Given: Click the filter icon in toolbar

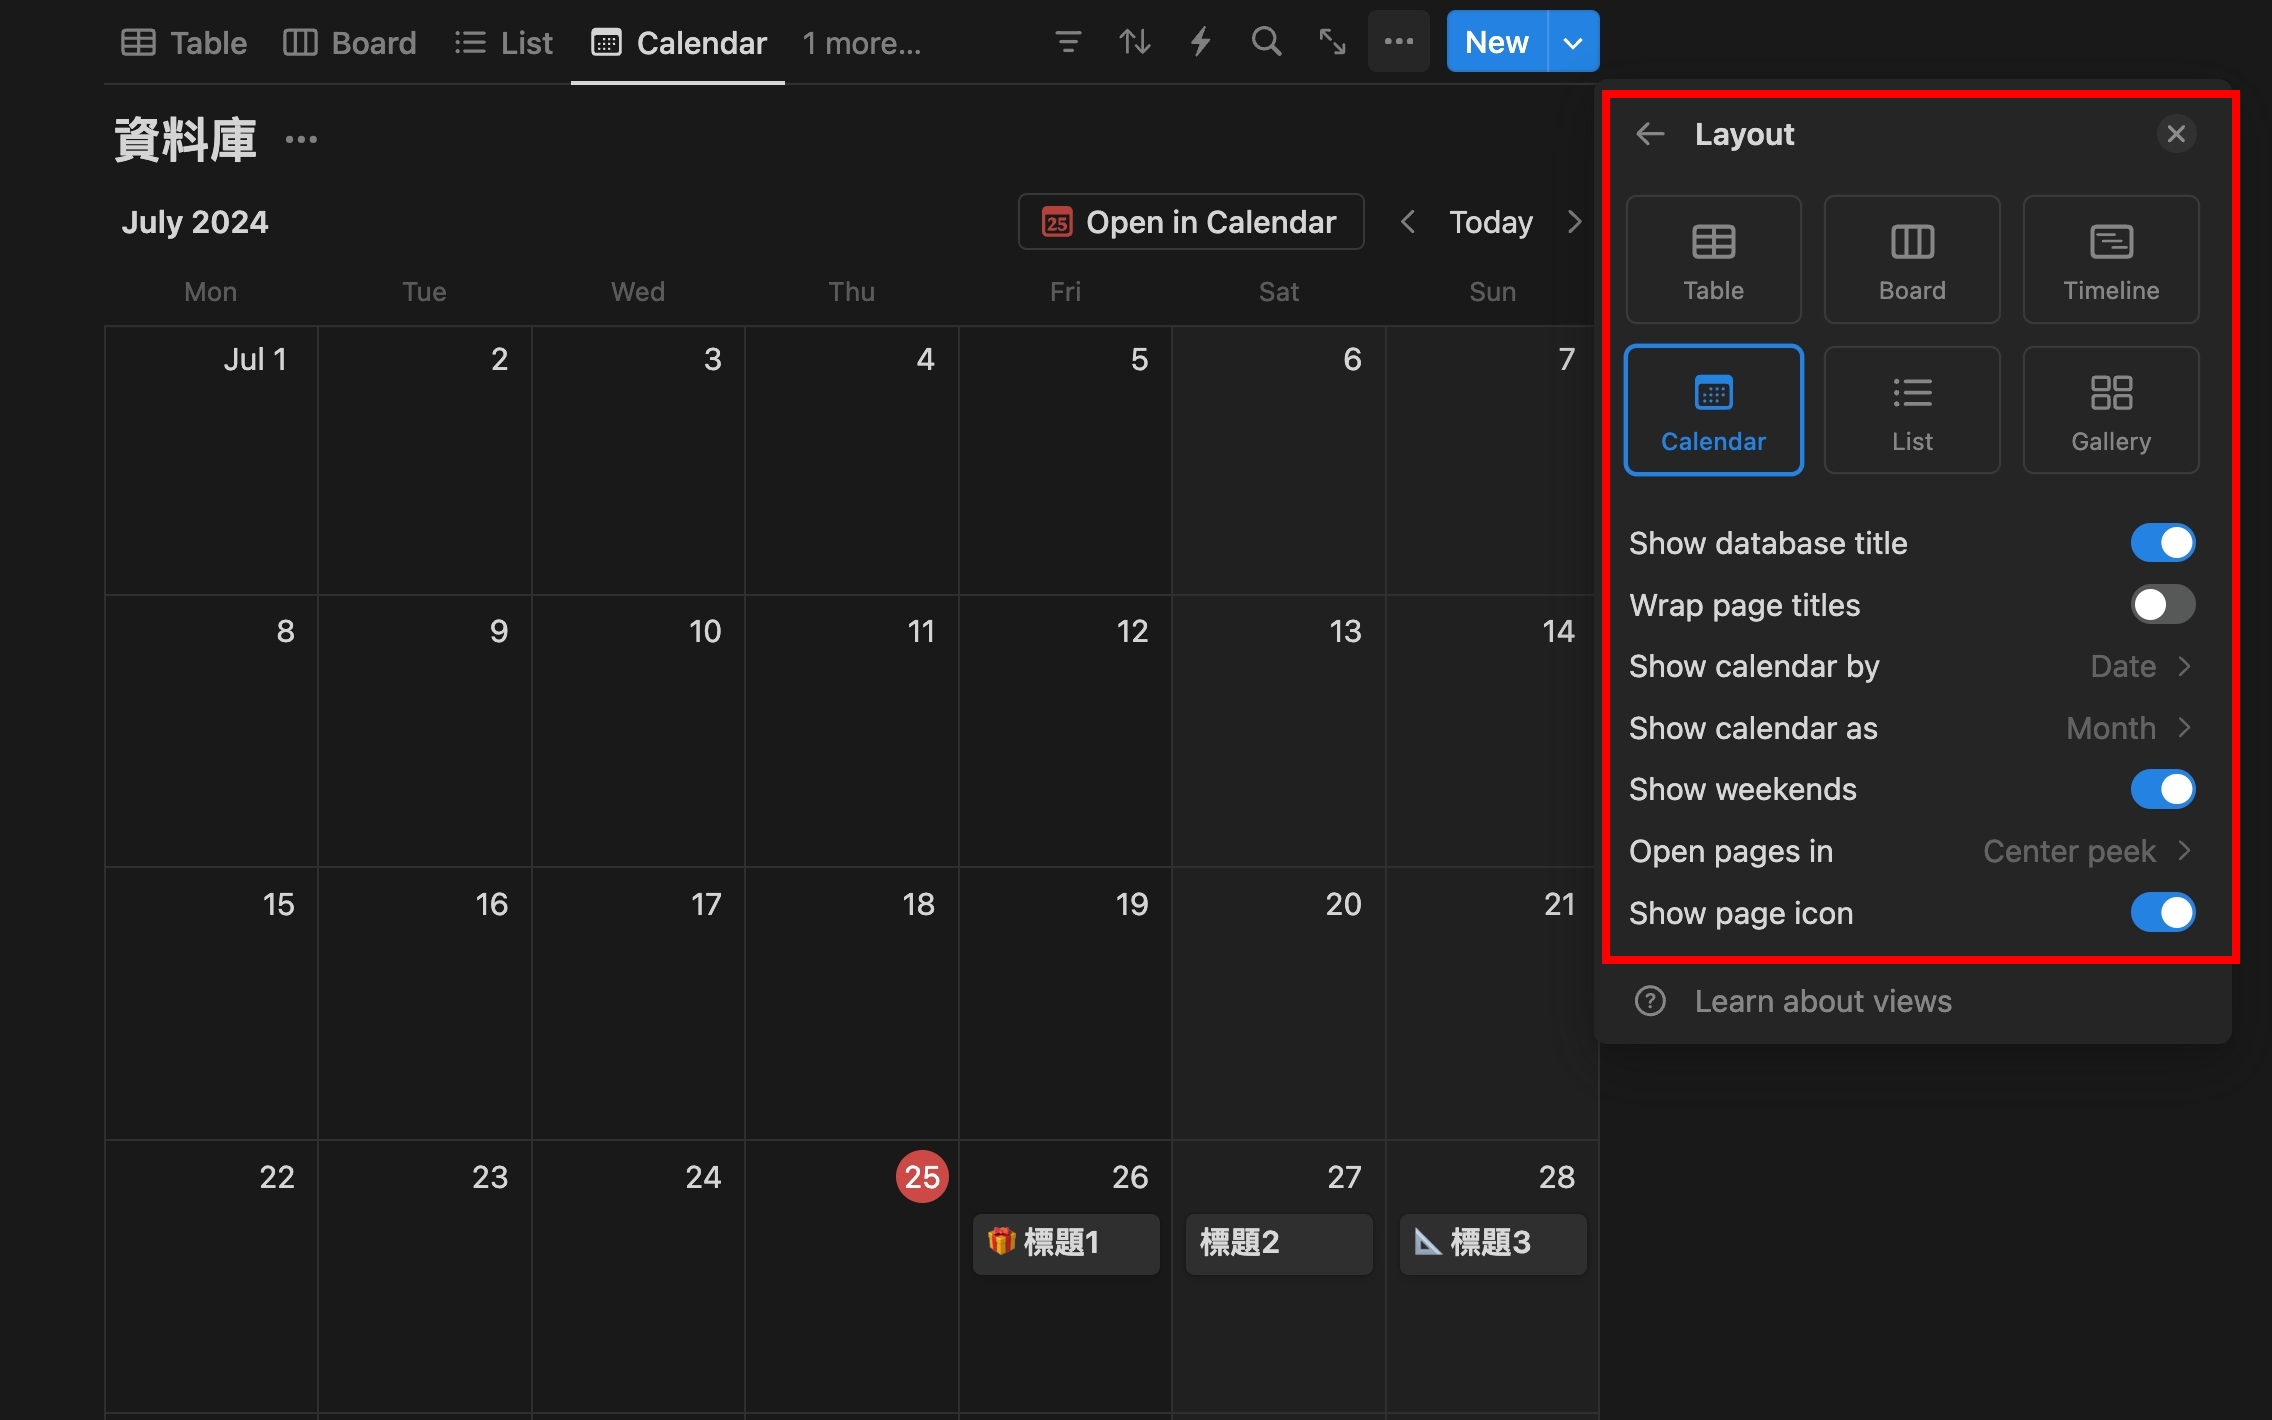Looking at the screenshot, I should click(1068, 42).
